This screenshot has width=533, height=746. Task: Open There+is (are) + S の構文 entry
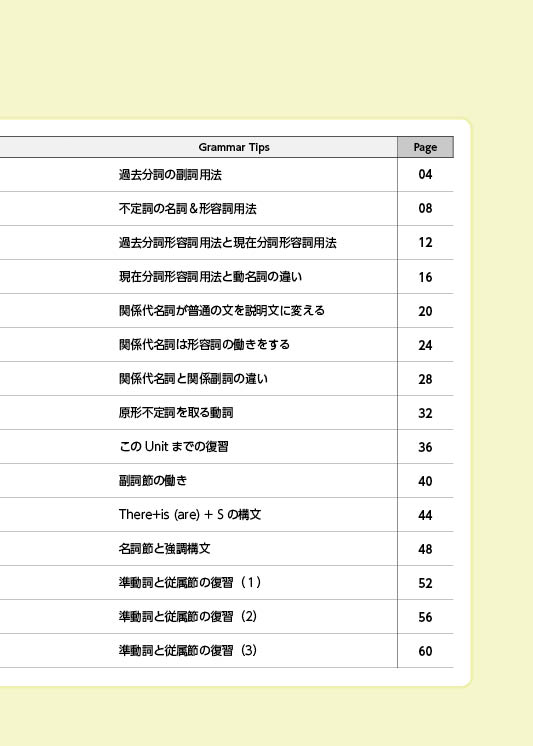(x=190, y=515)
